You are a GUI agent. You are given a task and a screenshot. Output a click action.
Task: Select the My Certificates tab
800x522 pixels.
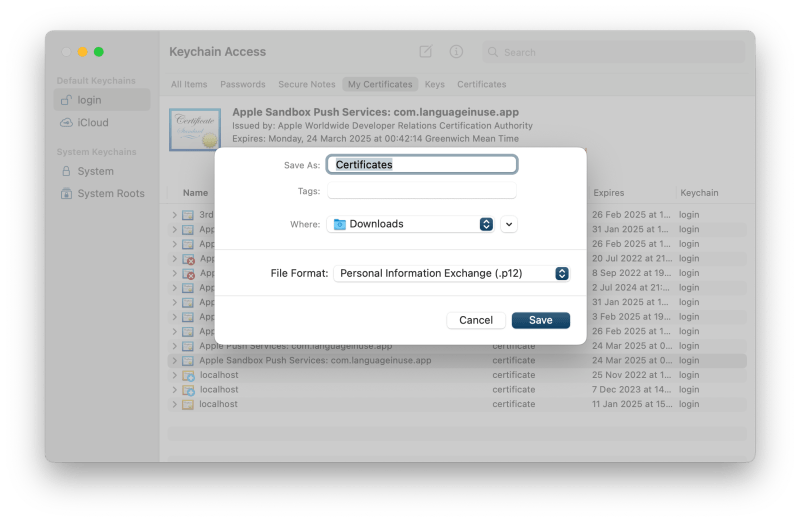[380, 84]
